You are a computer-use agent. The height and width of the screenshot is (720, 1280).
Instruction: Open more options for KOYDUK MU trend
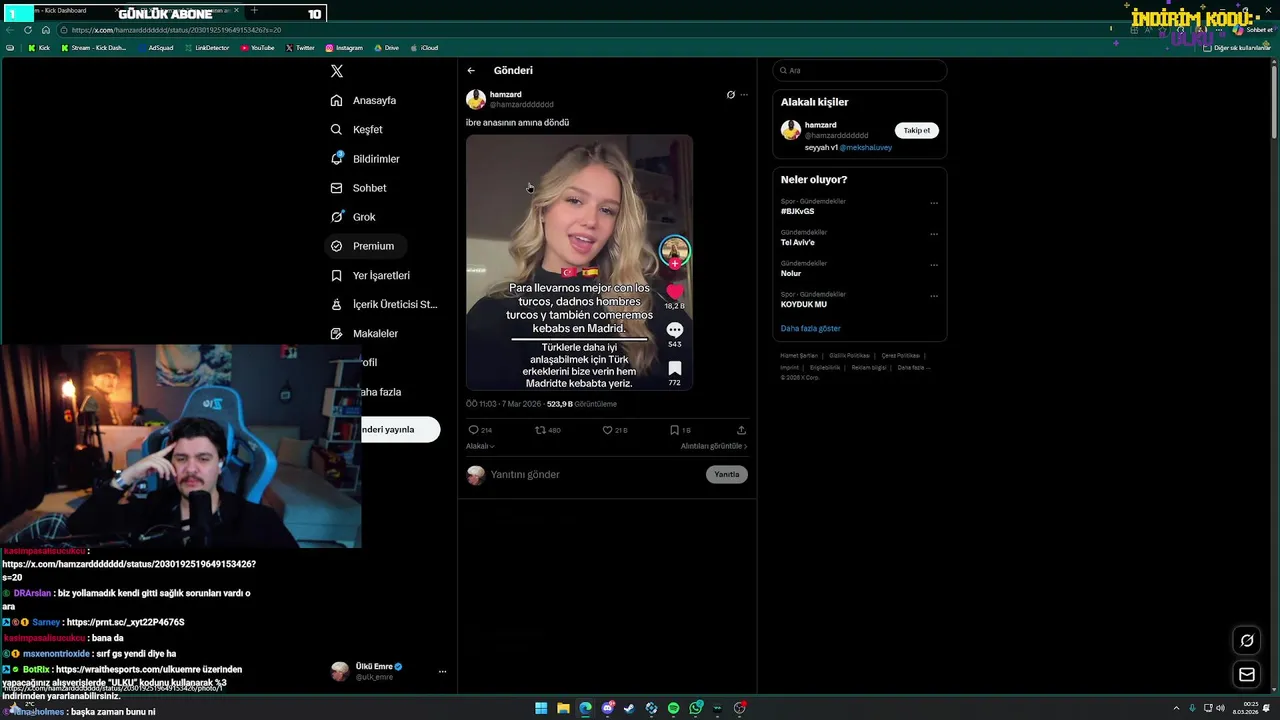coord(934,296)
